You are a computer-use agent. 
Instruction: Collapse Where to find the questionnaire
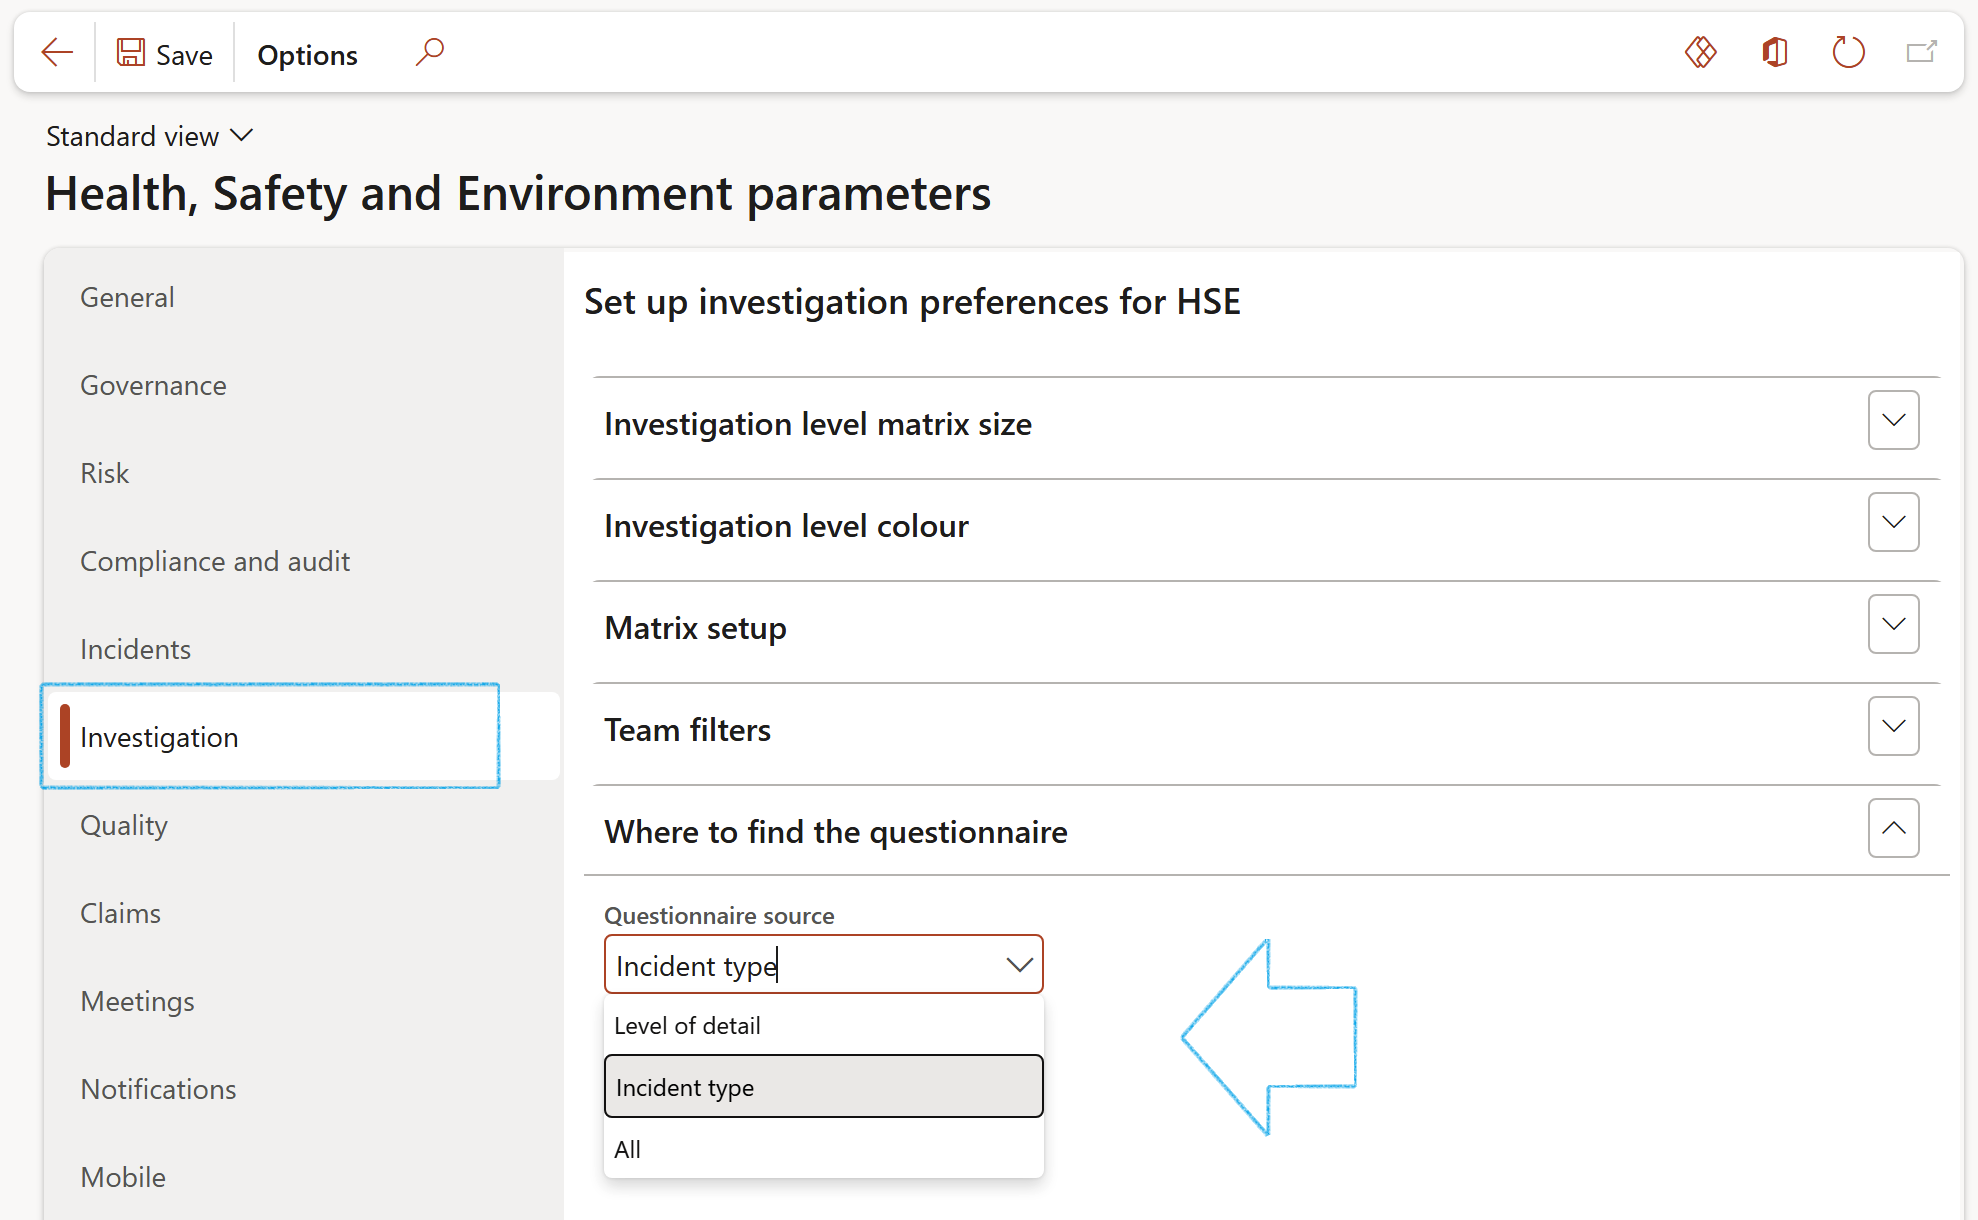1893,829
